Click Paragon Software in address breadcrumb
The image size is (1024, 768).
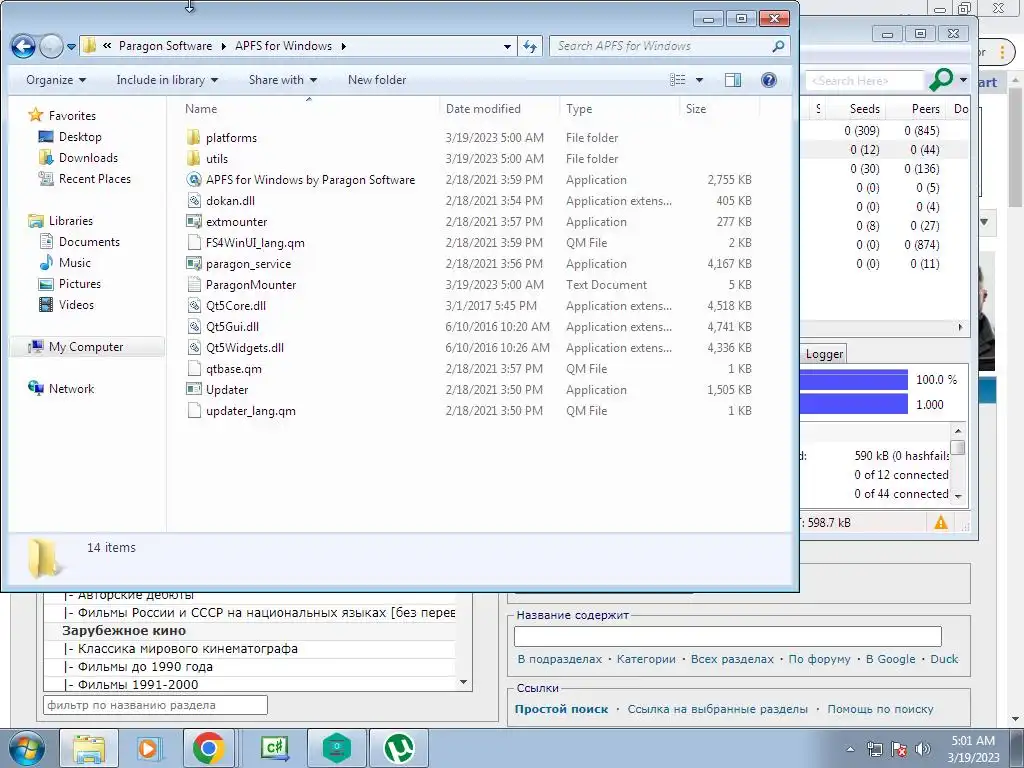point(165,46)
